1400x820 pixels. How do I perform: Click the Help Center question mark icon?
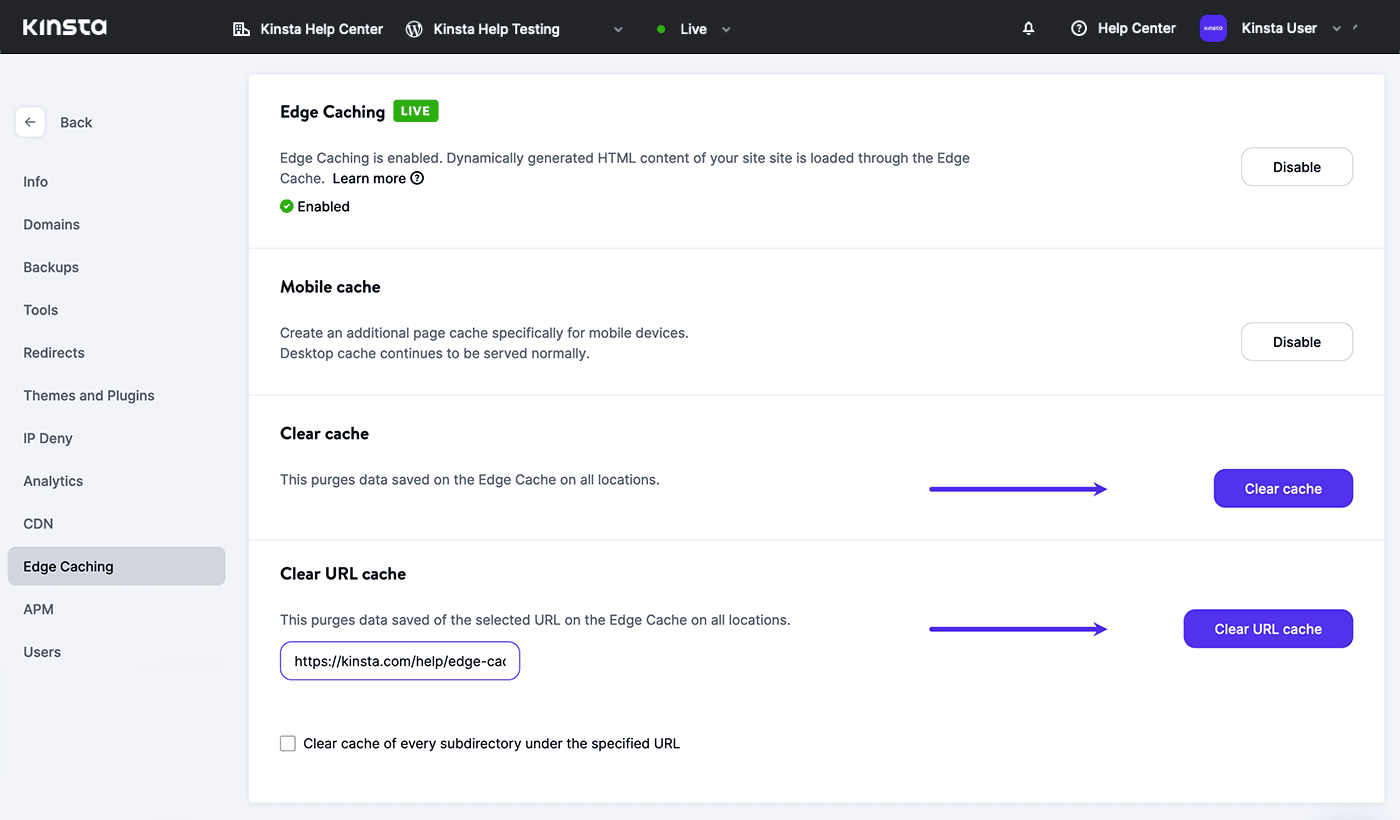(x=1079, y=28)
